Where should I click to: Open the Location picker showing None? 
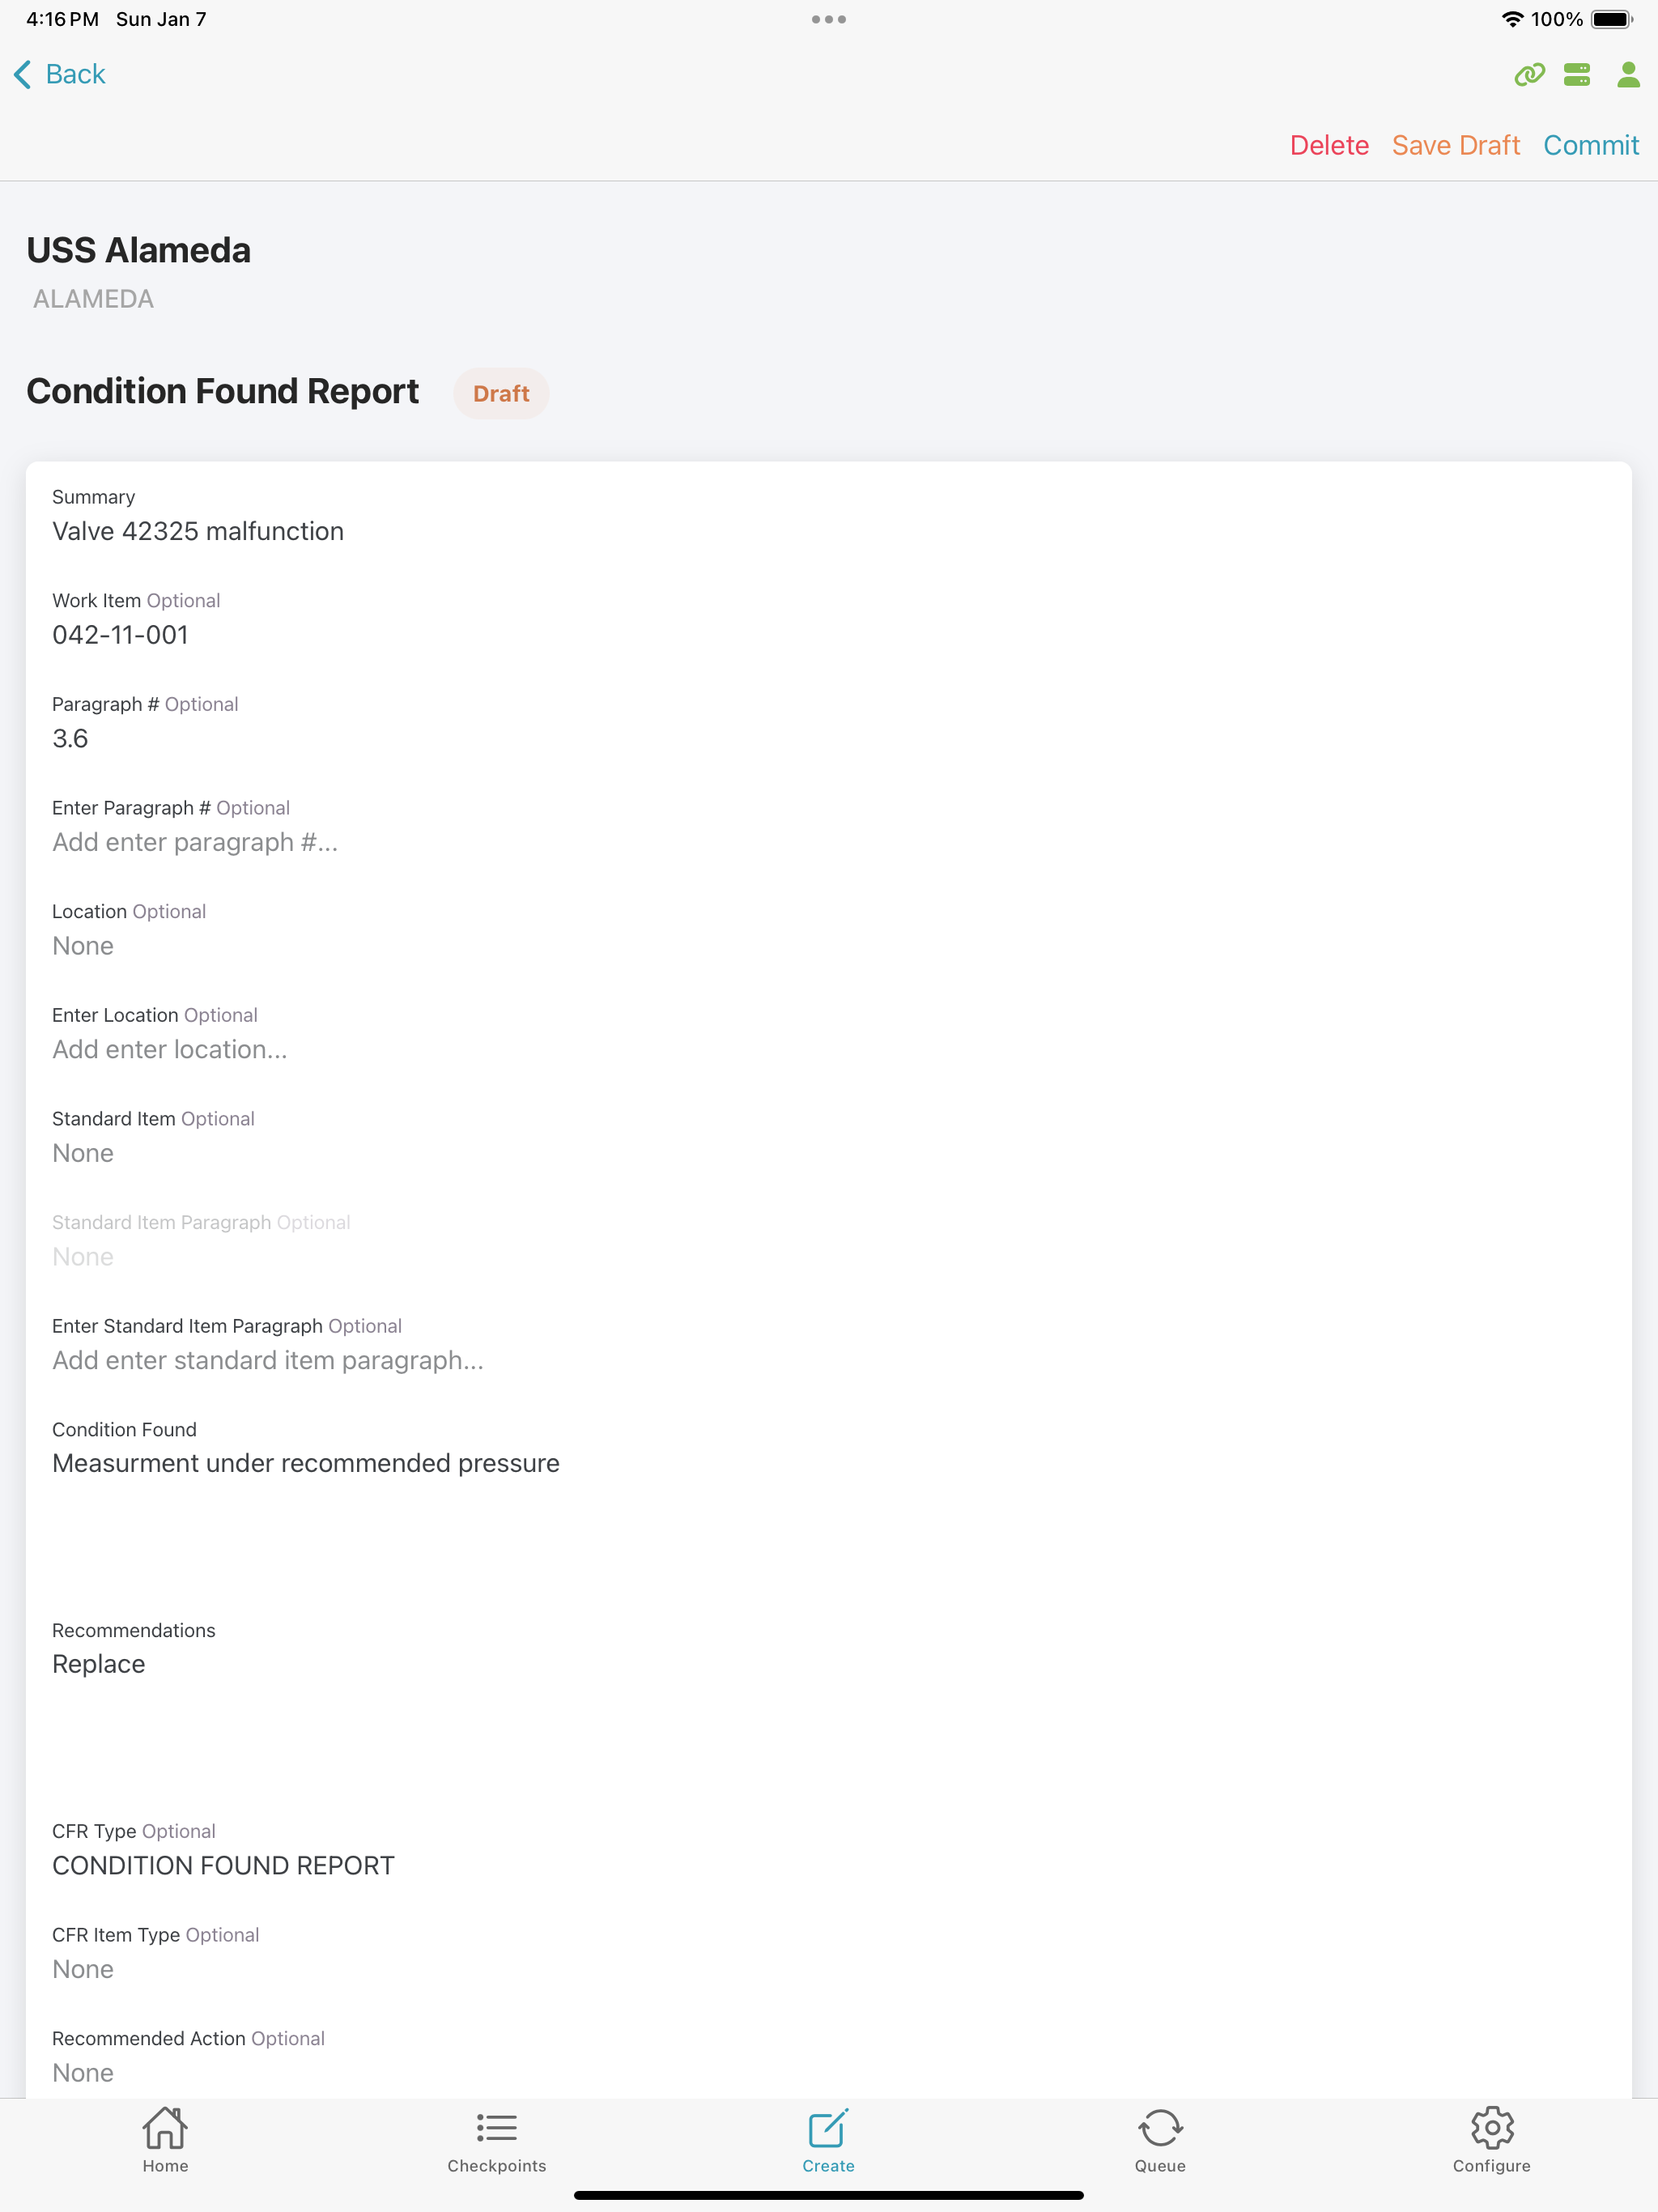point(83,946)
